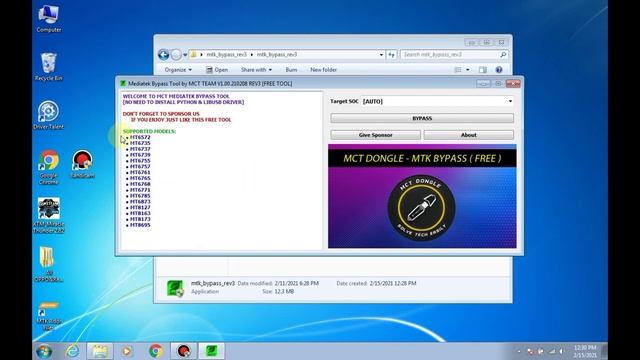The height and width of the screenshot is (360, 640).
Task: Open the volume icon in system tray
Action: click(562, 351)
